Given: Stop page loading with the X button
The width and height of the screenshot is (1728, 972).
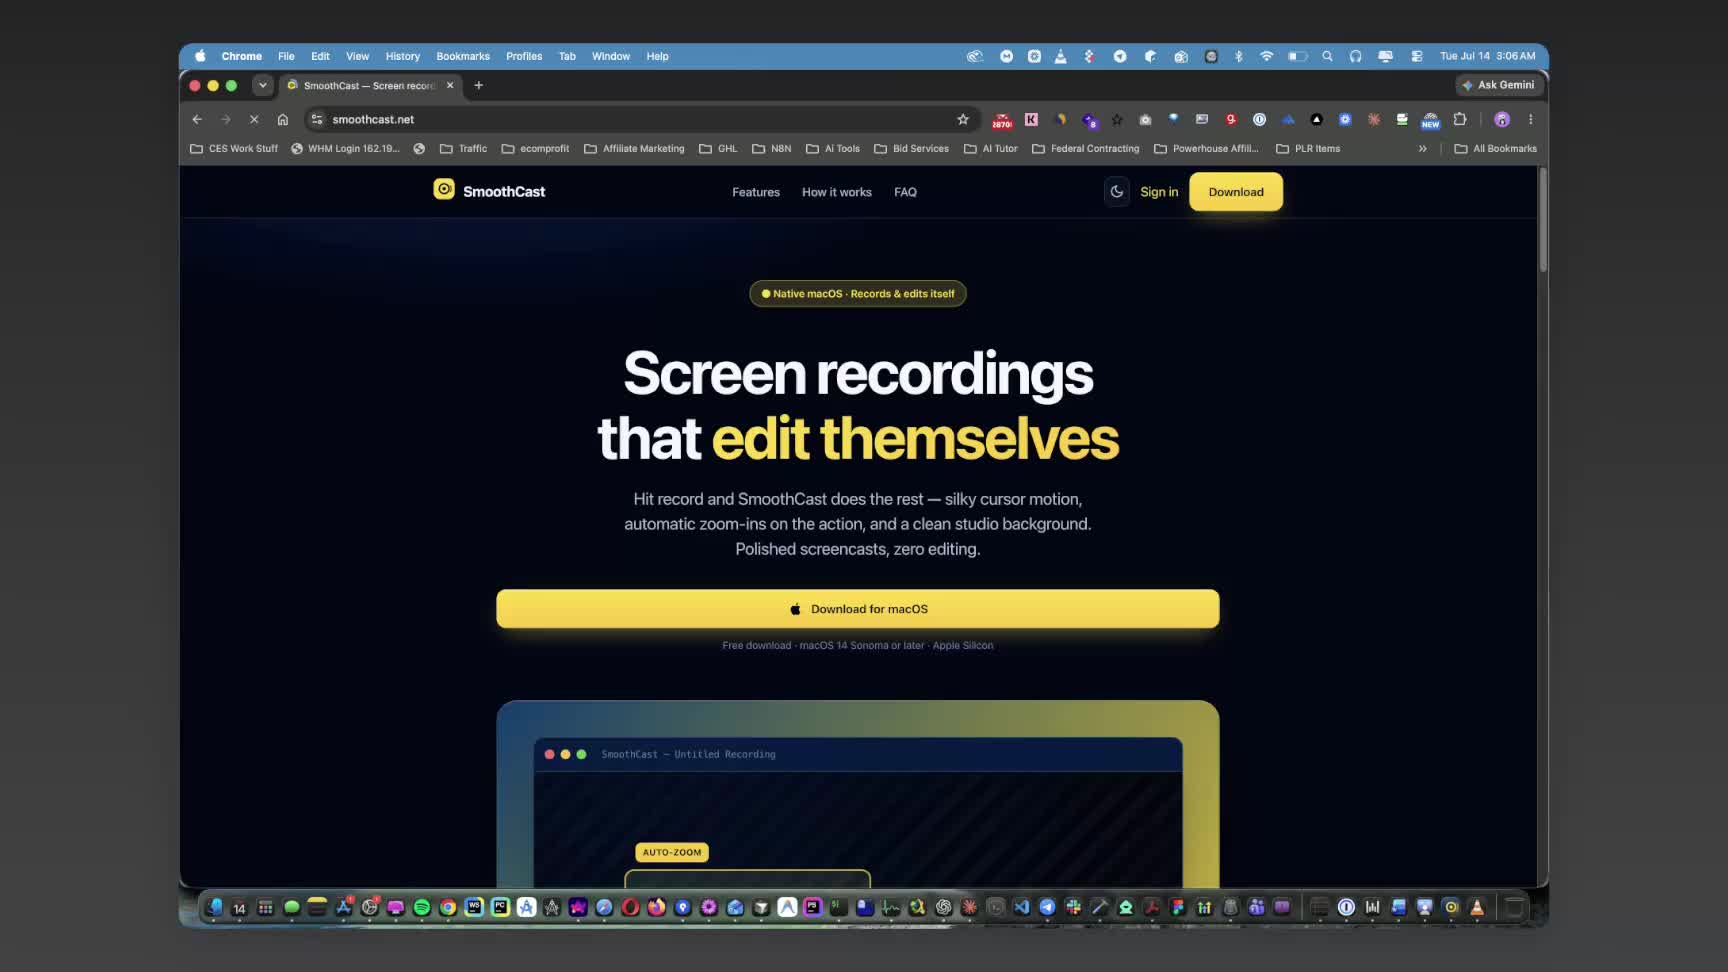Looking at the screenshot, I should click(254, 119).
